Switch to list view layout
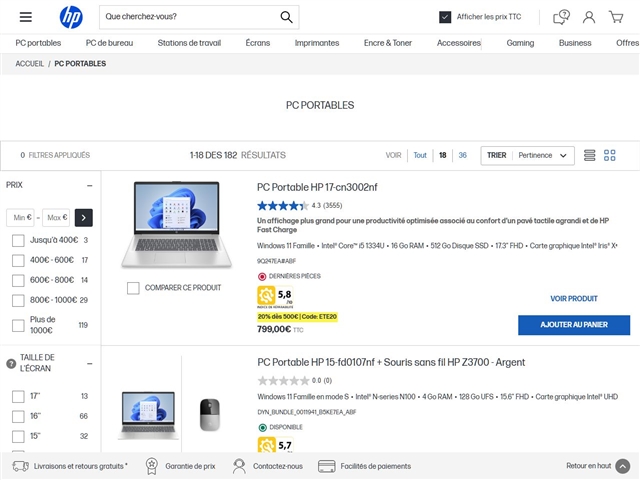 pyautogui.click(x=589, y=155)
